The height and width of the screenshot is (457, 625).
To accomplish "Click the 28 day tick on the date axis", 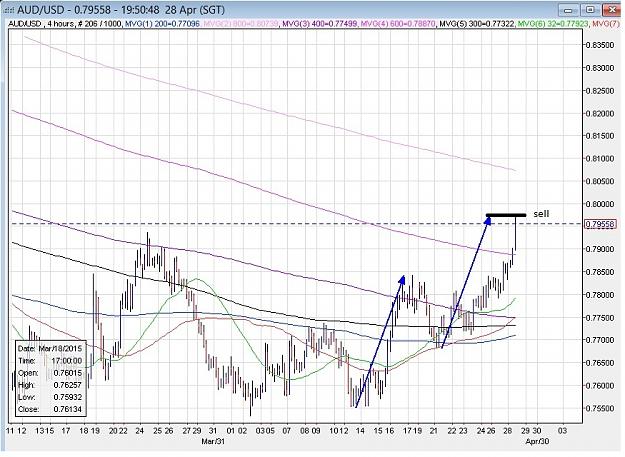I will 508,431.
